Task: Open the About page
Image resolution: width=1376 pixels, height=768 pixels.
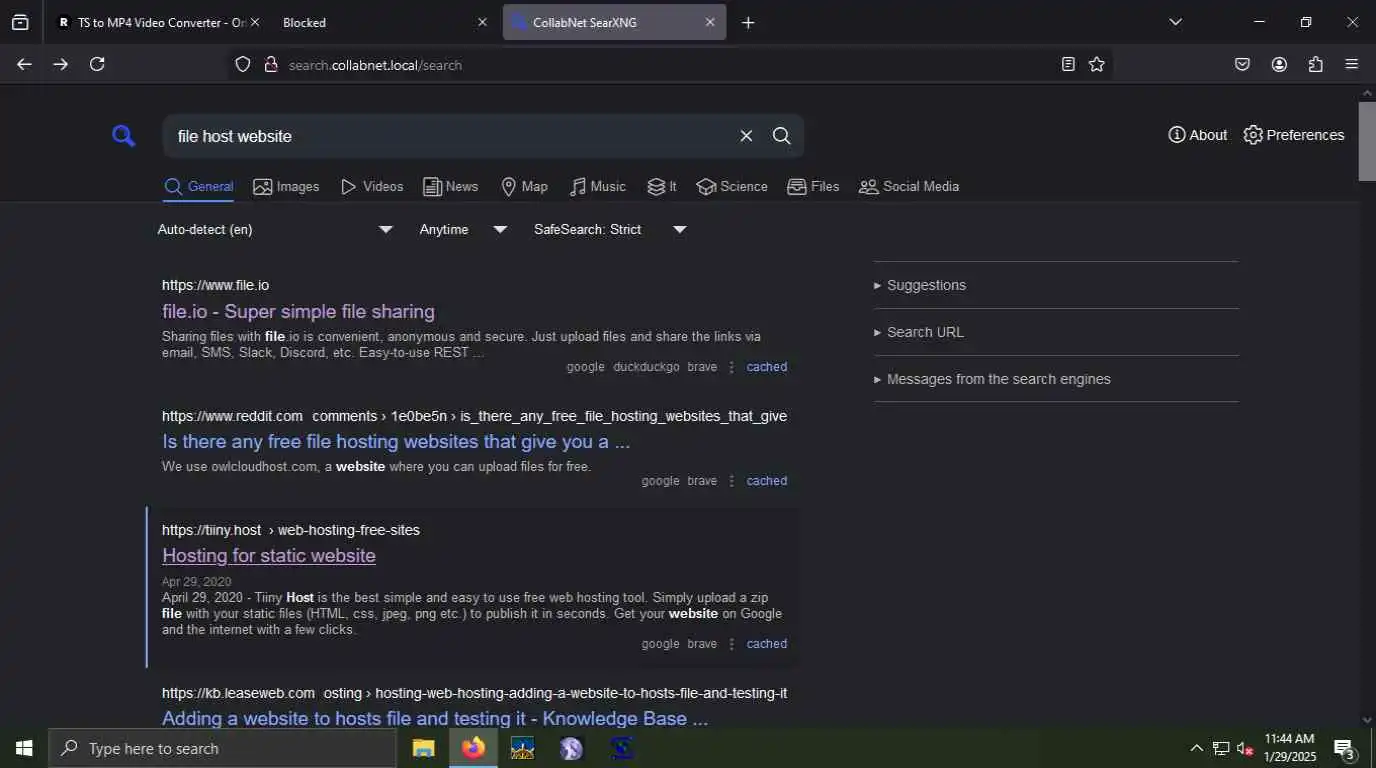Action: click(x=1197, y=135)
